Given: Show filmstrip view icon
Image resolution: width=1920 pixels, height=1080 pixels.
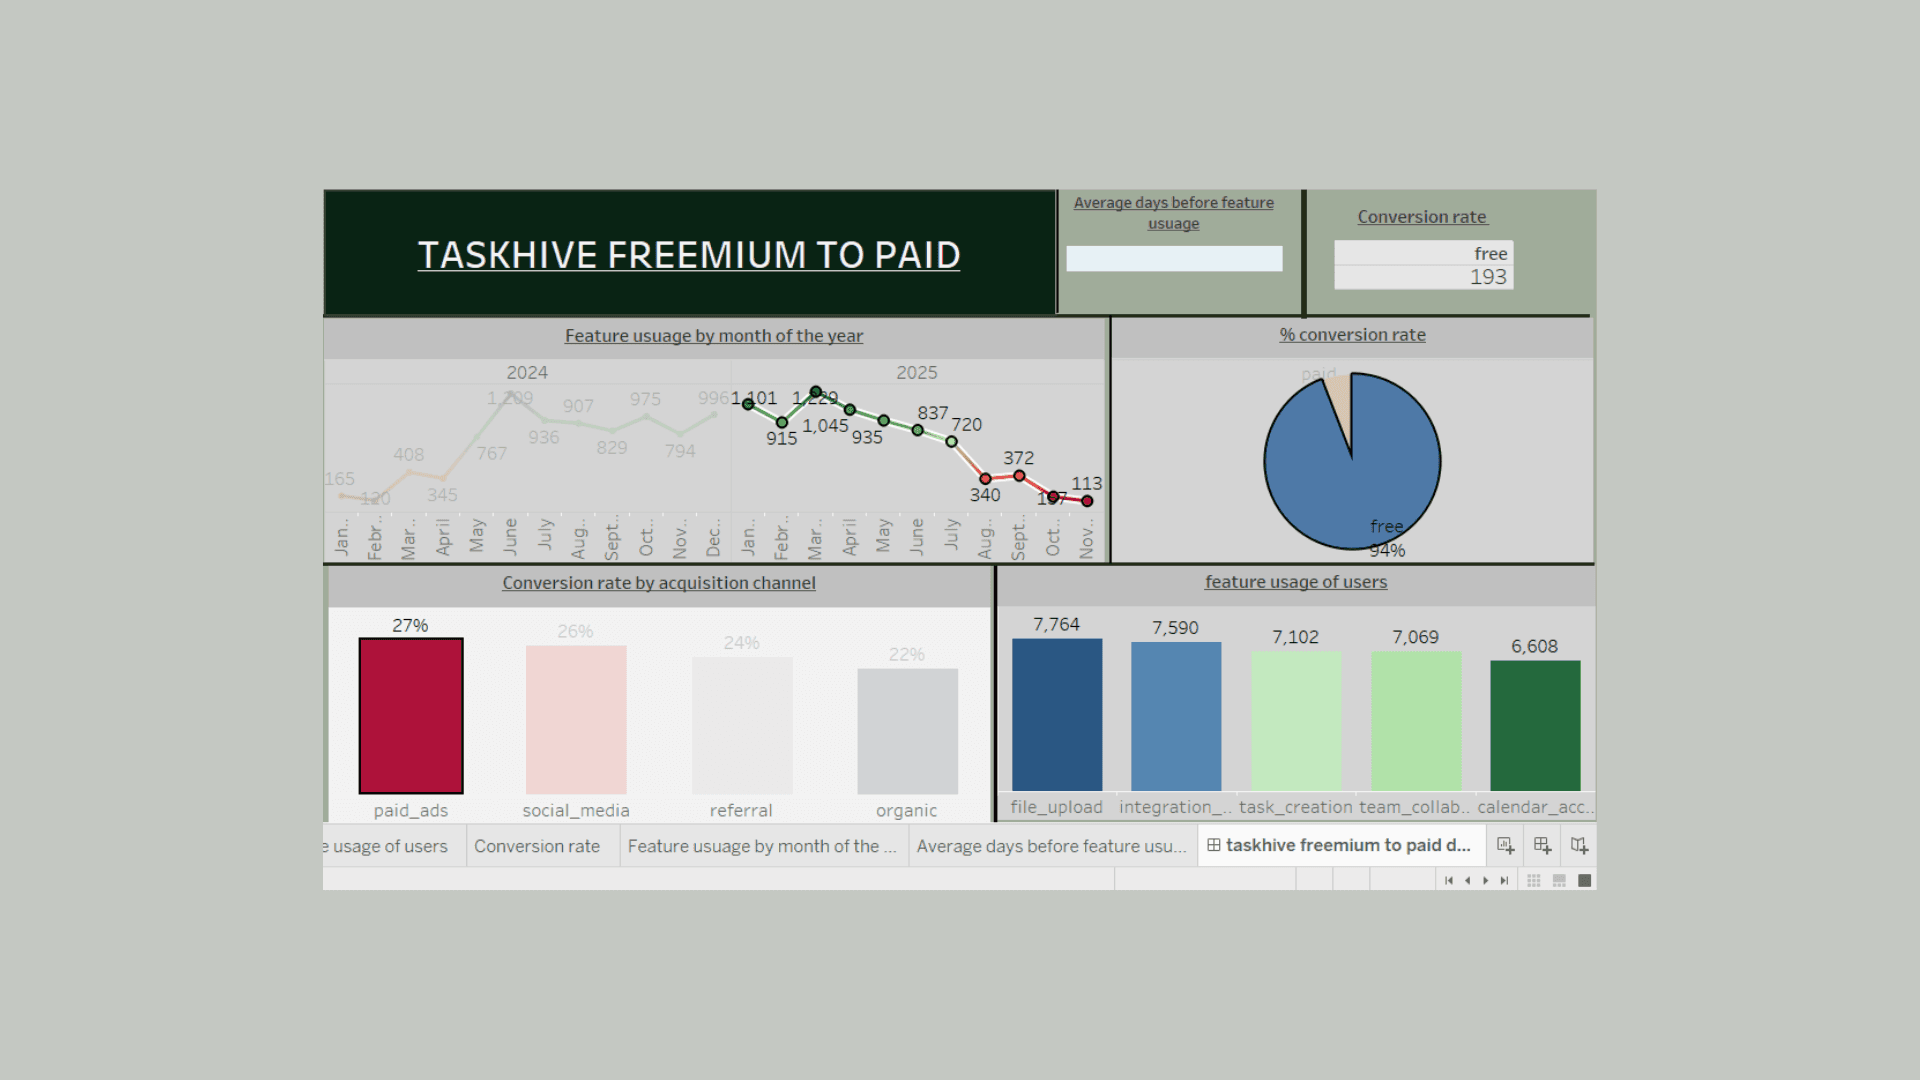Looking at the screenshot, I should (1559, 881).
